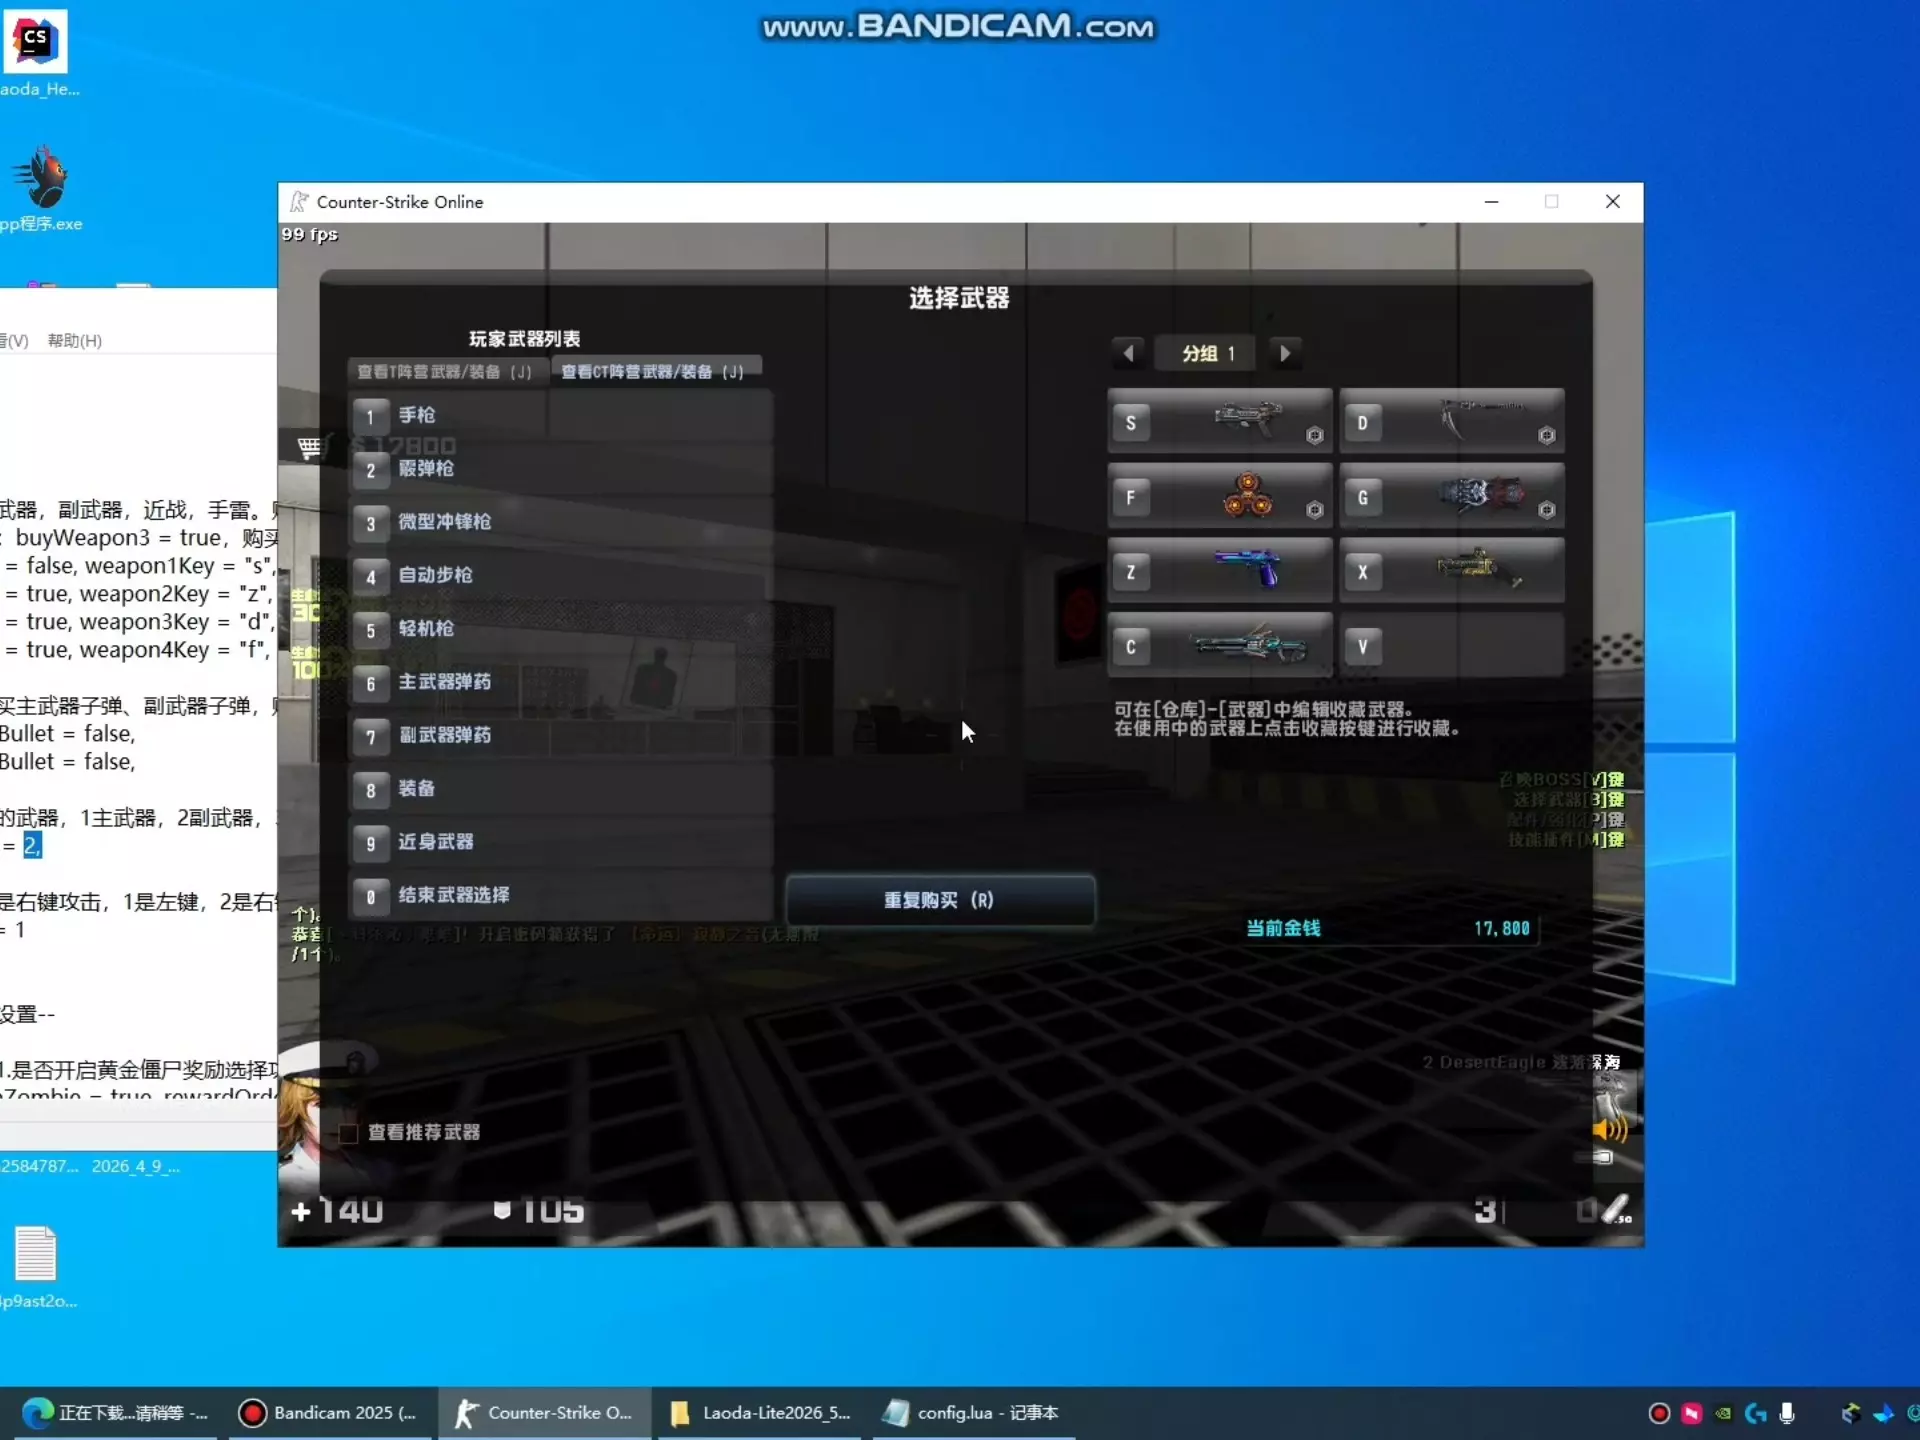Click the favorite badge on D slot
The image size is (1920, 1440).
coord(1547,436)
